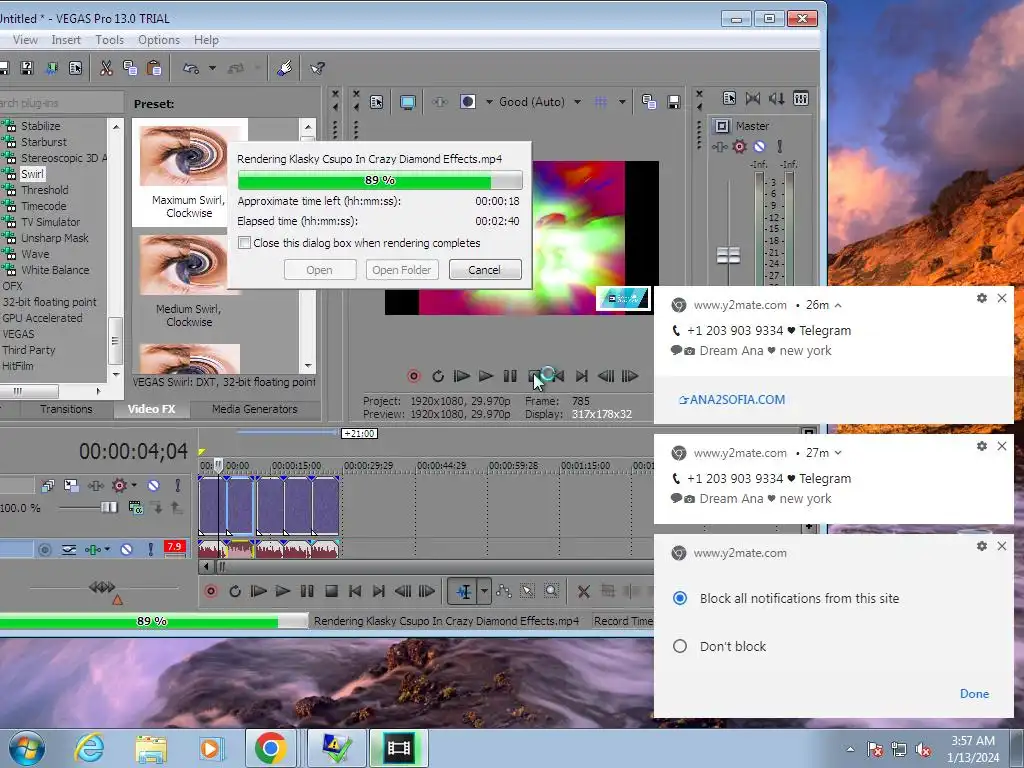Open video track FX dropdown arrow

pyautogui.click(x=134, y=485)
